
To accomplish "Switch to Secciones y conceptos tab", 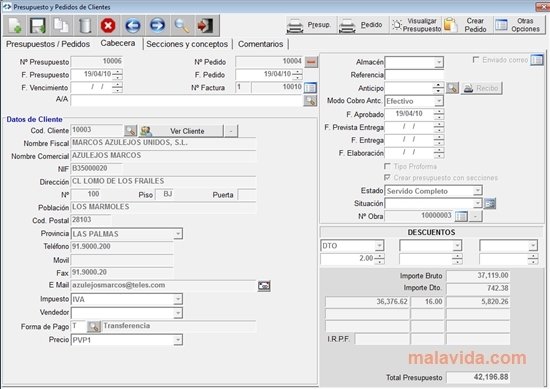I will pyautogui.click(x=187, y=44).
